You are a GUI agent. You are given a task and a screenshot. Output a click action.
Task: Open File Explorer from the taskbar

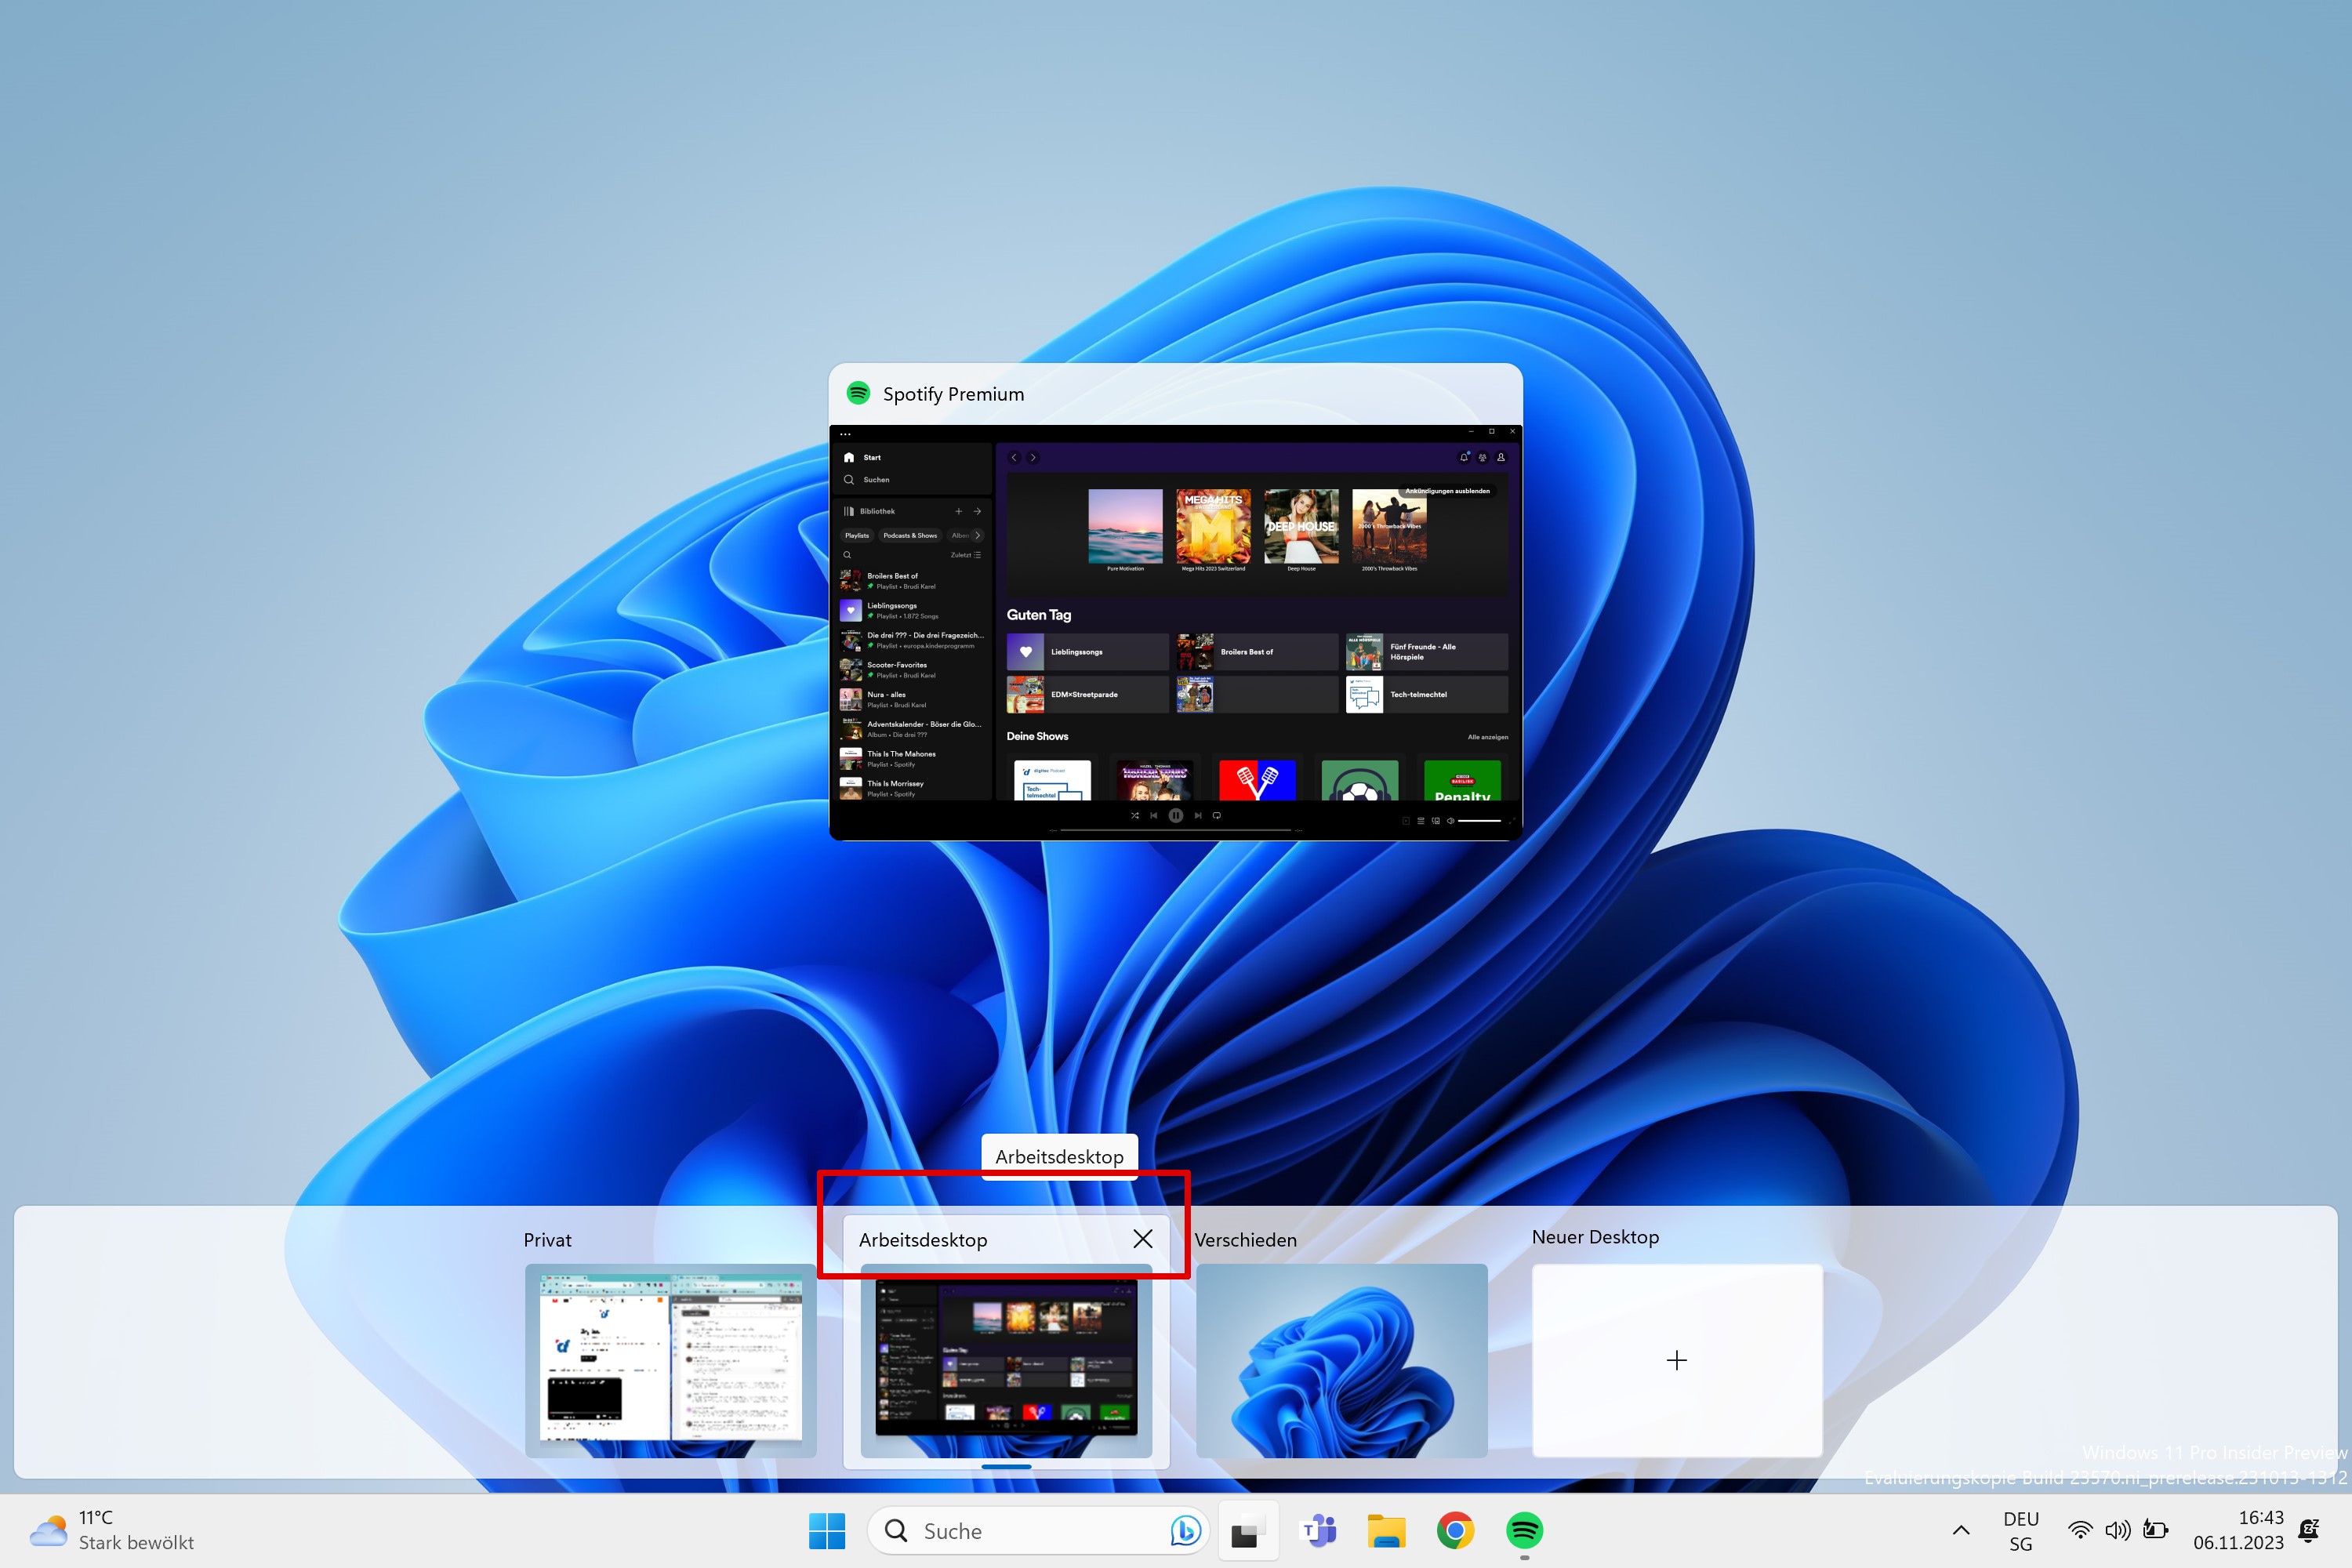pyautogui.click(x=1386, y=1530)
